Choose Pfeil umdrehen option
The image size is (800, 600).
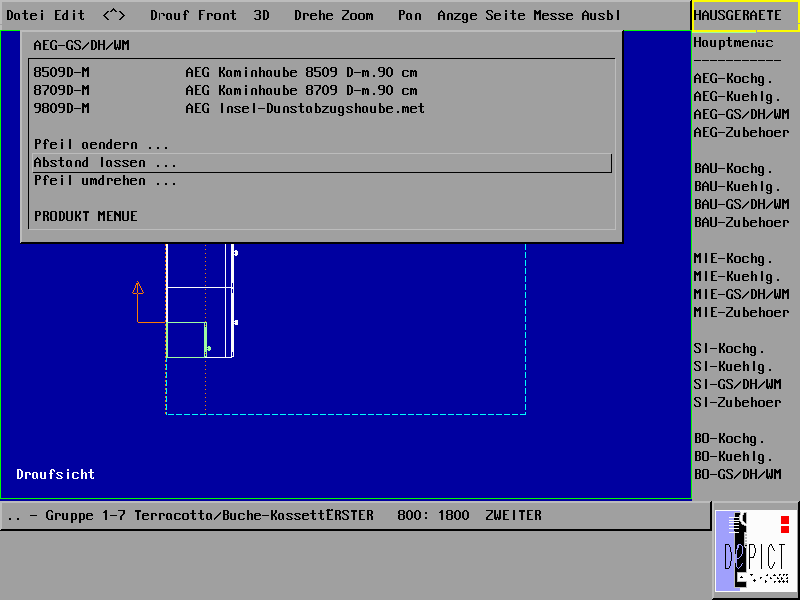(x=321, y=181)
